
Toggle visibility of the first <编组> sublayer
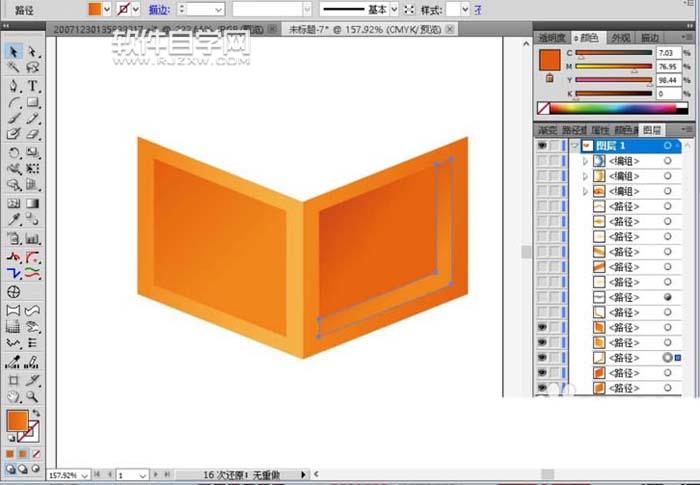(543, 161)
